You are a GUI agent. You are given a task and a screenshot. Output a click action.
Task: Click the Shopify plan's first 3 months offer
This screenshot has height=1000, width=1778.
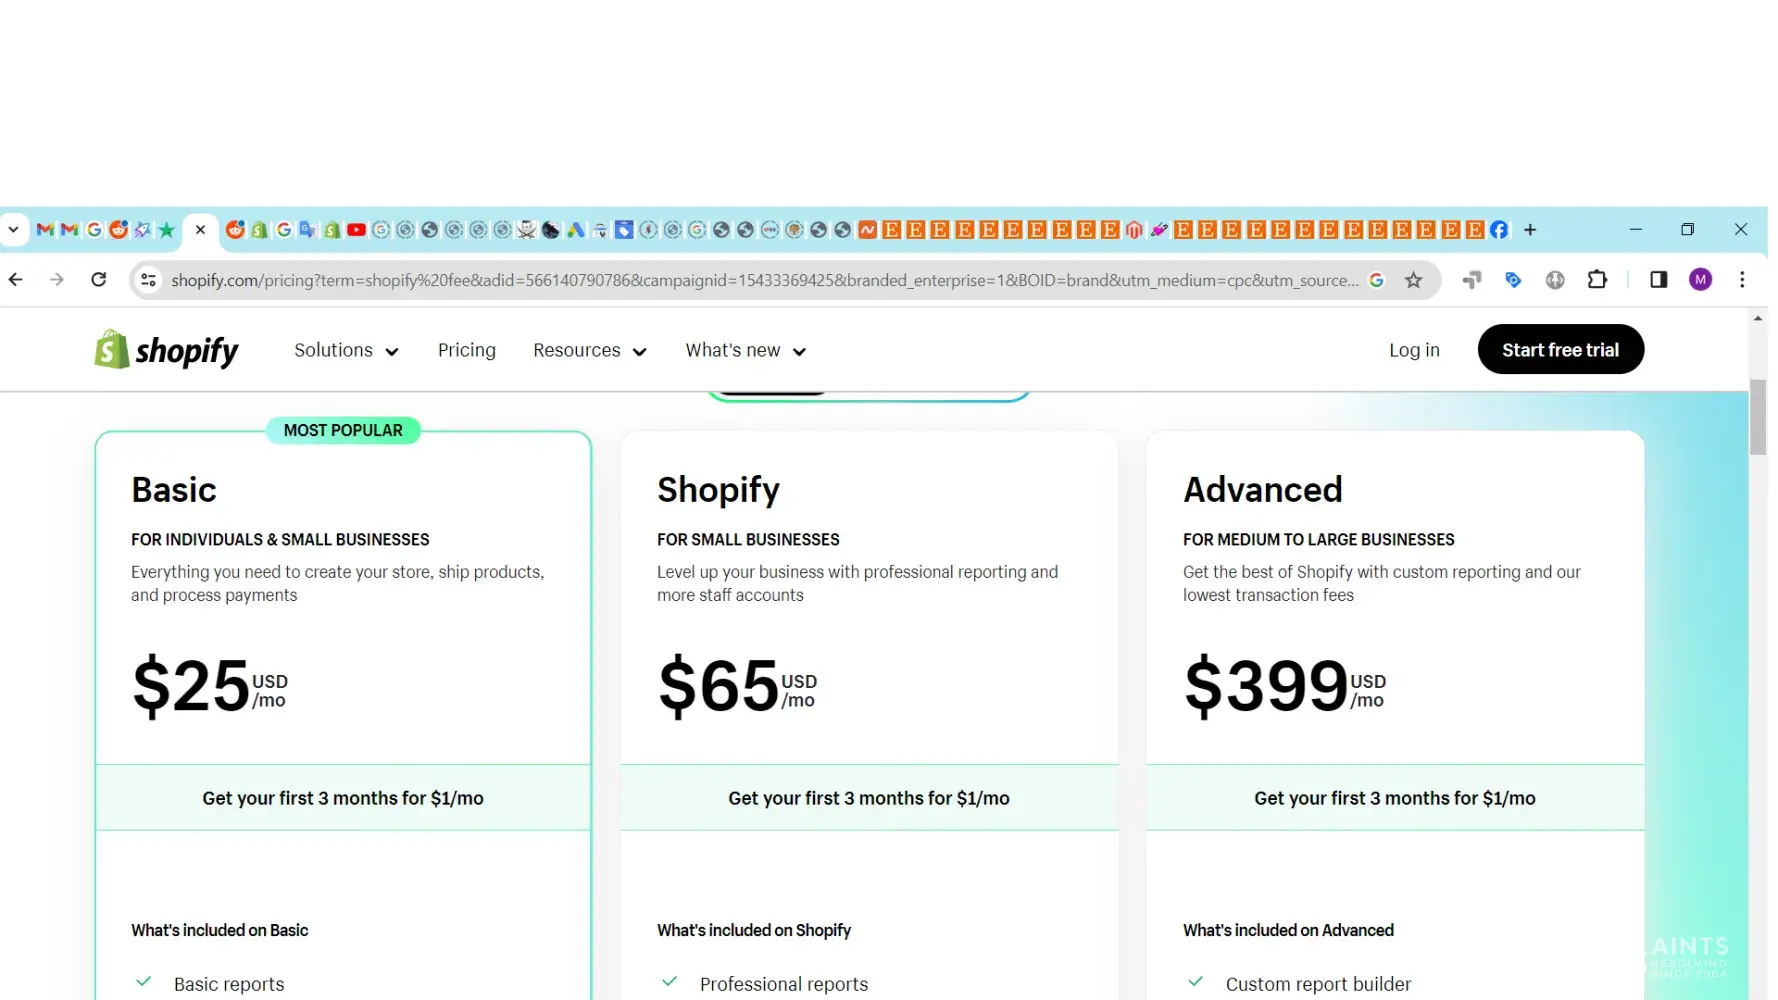(x=869, y=798)
